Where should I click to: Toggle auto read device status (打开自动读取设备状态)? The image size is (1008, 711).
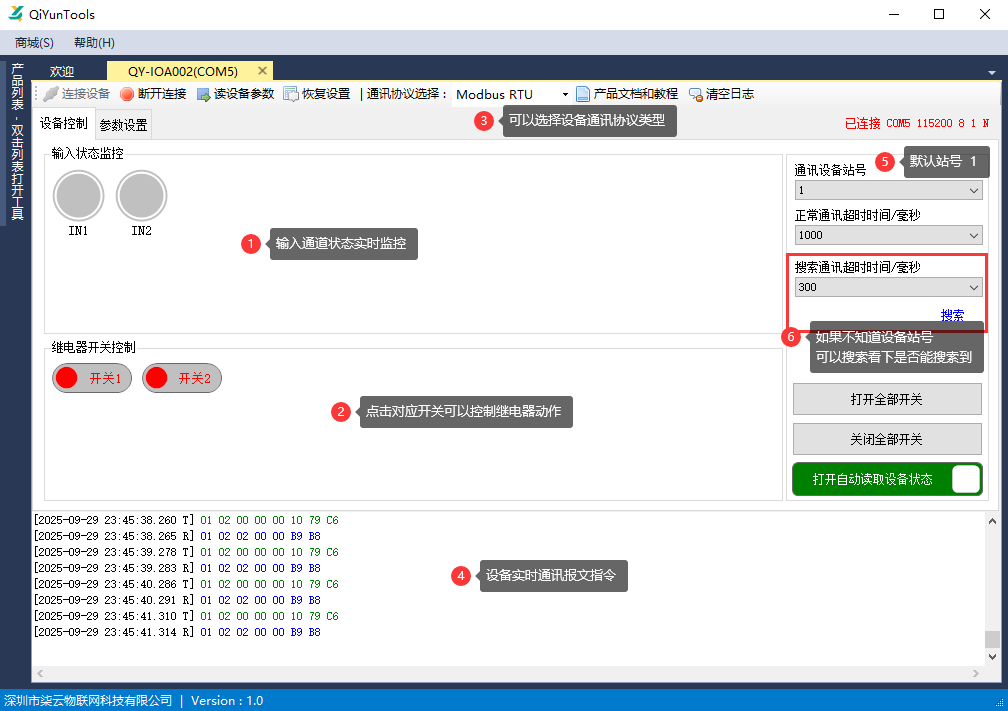pyautogui.click(x=965, y=479)
